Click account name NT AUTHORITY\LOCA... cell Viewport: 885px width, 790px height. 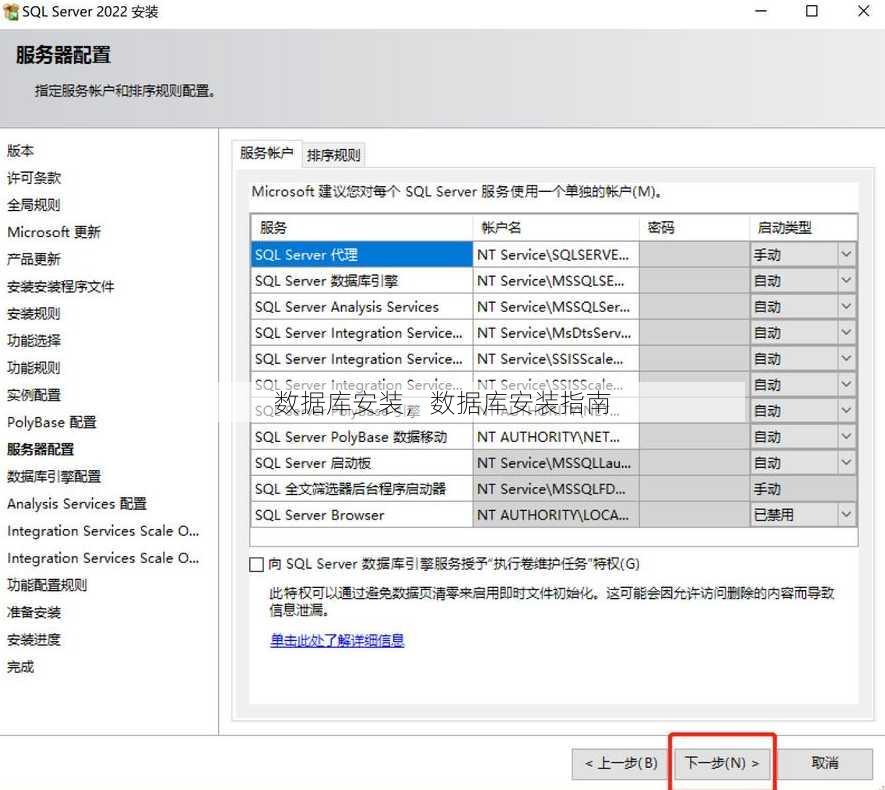coord(556,515)
